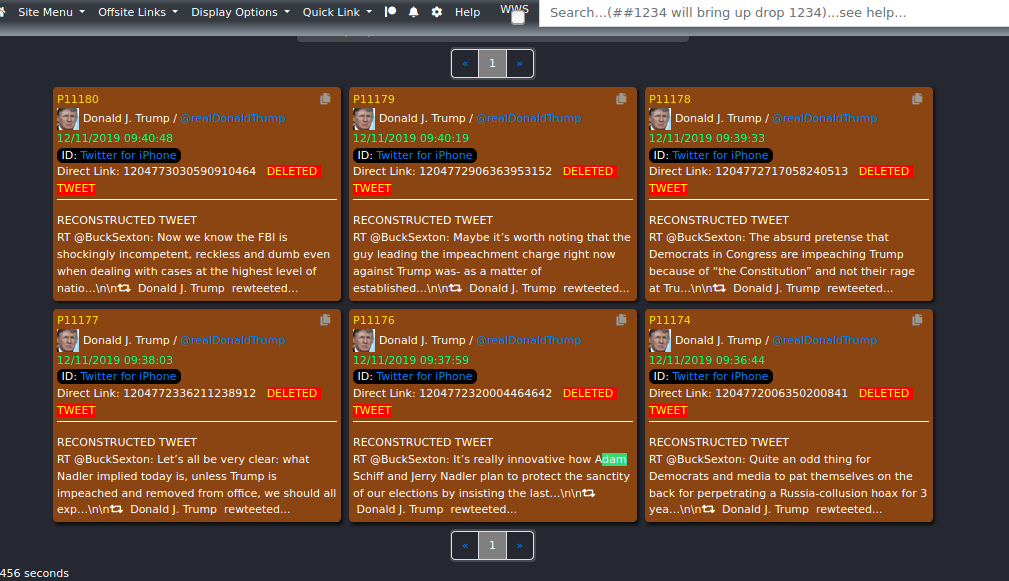1009x581 pixels.
Task: Copy post P11174 with the clipboard icon
Action: coord(917,320)
